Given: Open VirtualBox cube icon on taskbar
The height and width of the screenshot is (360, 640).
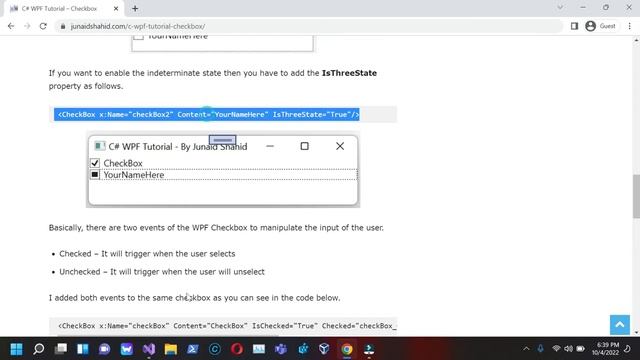Looking at the screenshot, I should [324, 349].
